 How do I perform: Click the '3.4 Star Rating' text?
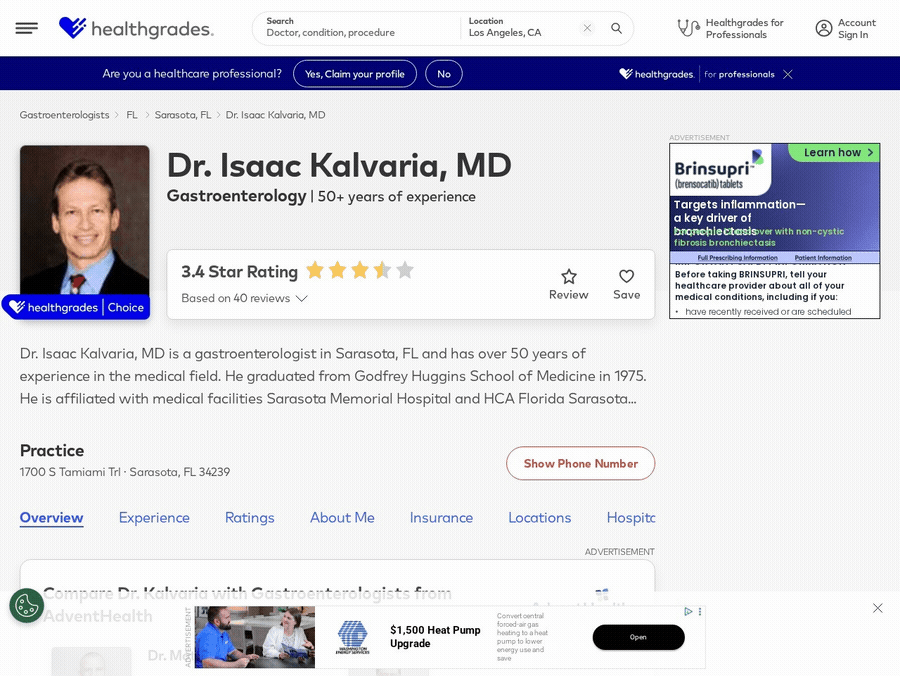239,271
